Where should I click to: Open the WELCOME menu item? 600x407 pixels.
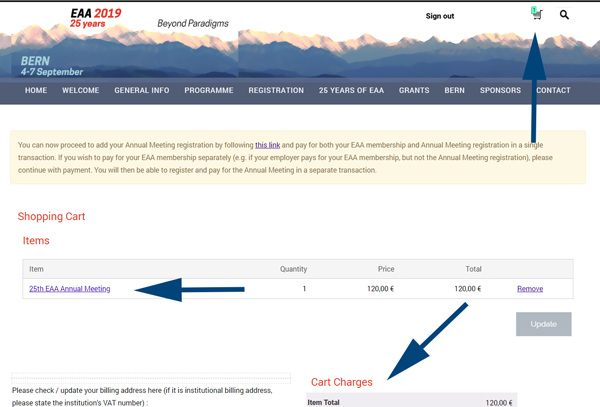pos(81,90)
